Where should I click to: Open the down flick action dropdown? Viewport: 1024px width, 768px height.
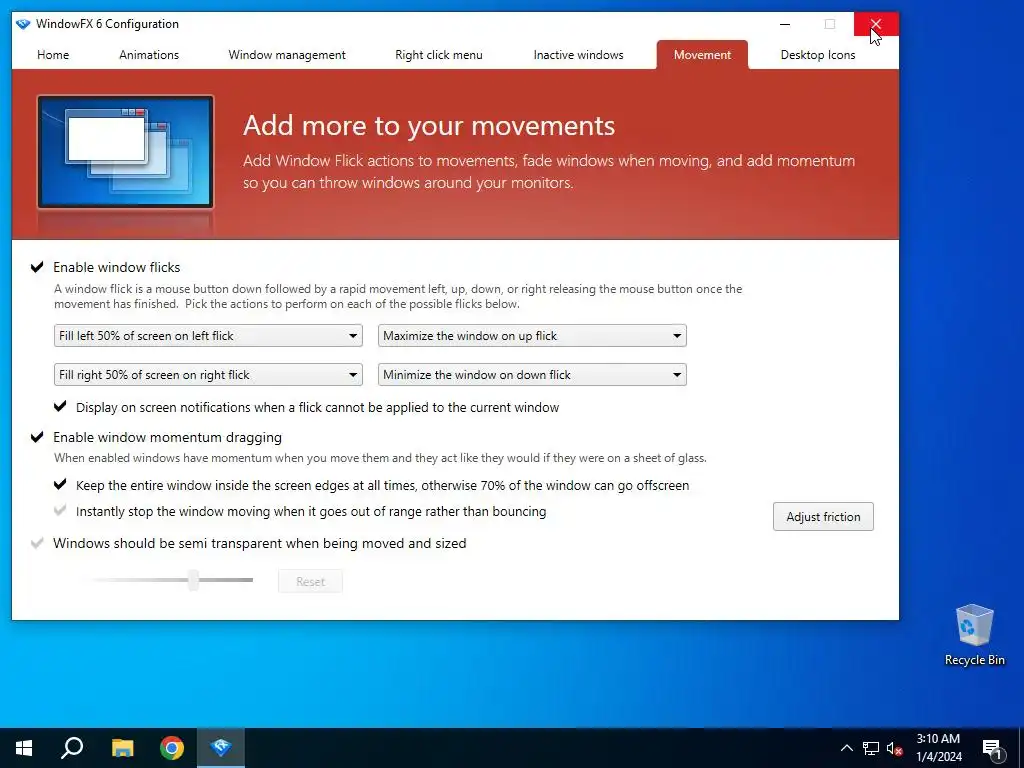(x=532, y=375)
